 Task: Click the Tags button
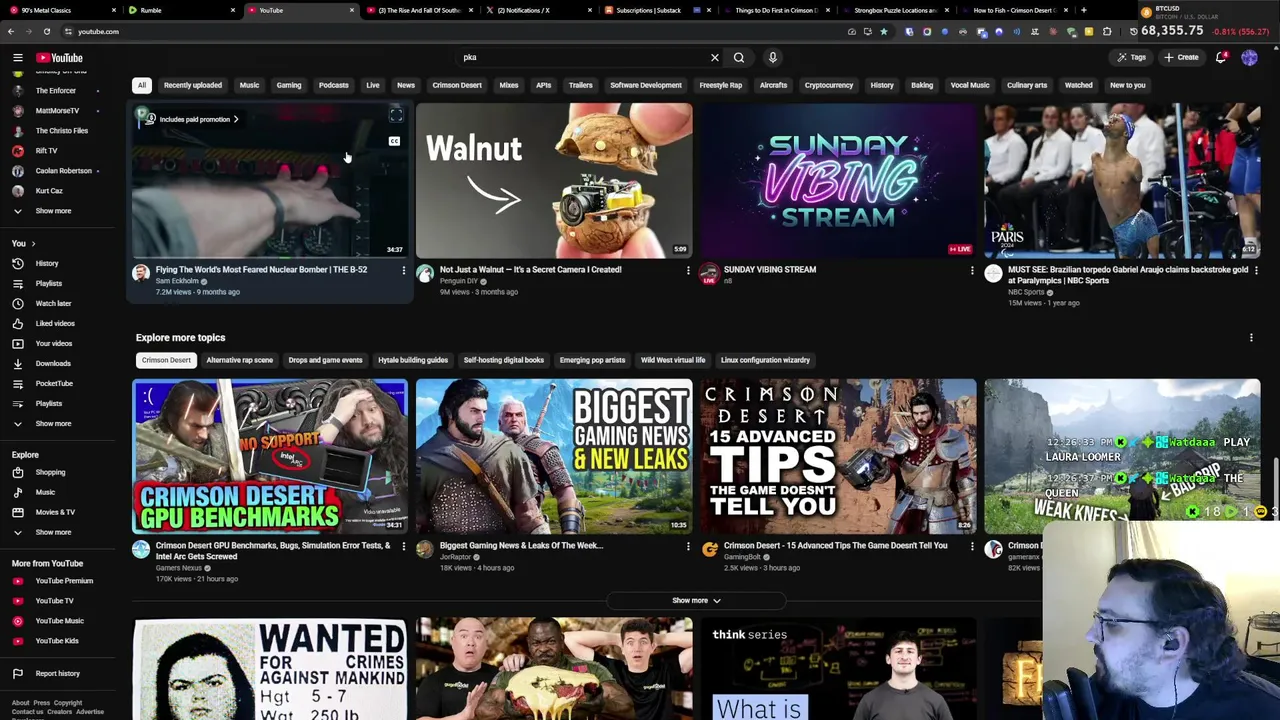pos(1131,57)
